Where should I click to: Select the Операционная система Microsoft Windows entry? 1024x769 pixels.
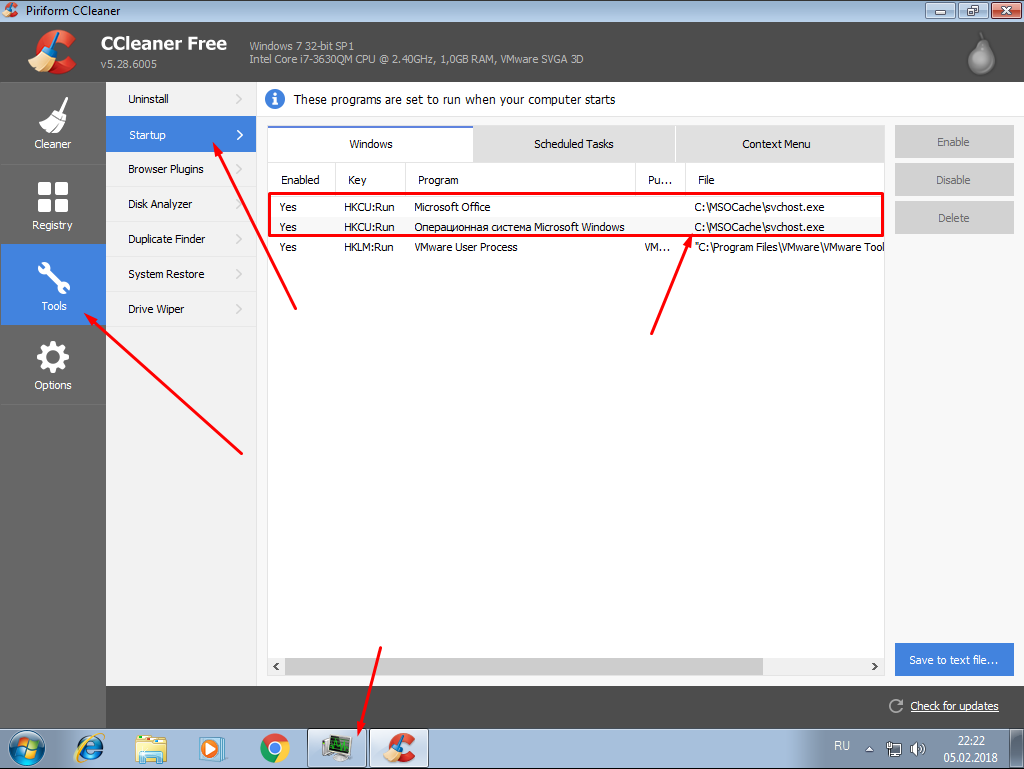click(576, 227)
